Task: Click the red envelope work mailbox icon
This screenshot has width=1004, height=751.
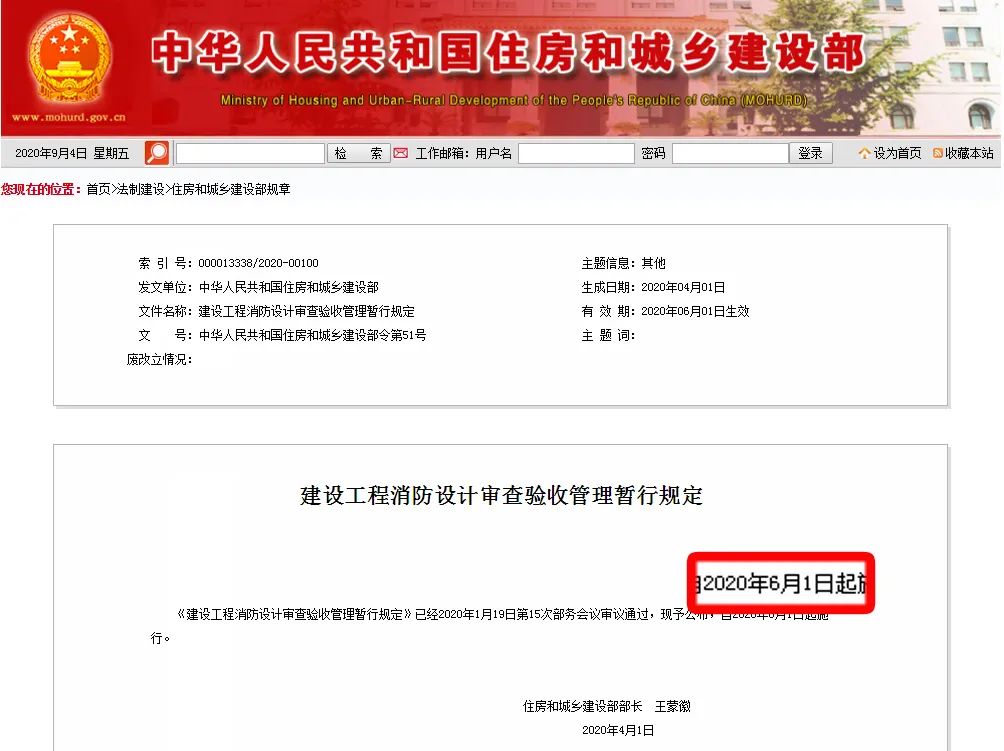Action: 401,153
